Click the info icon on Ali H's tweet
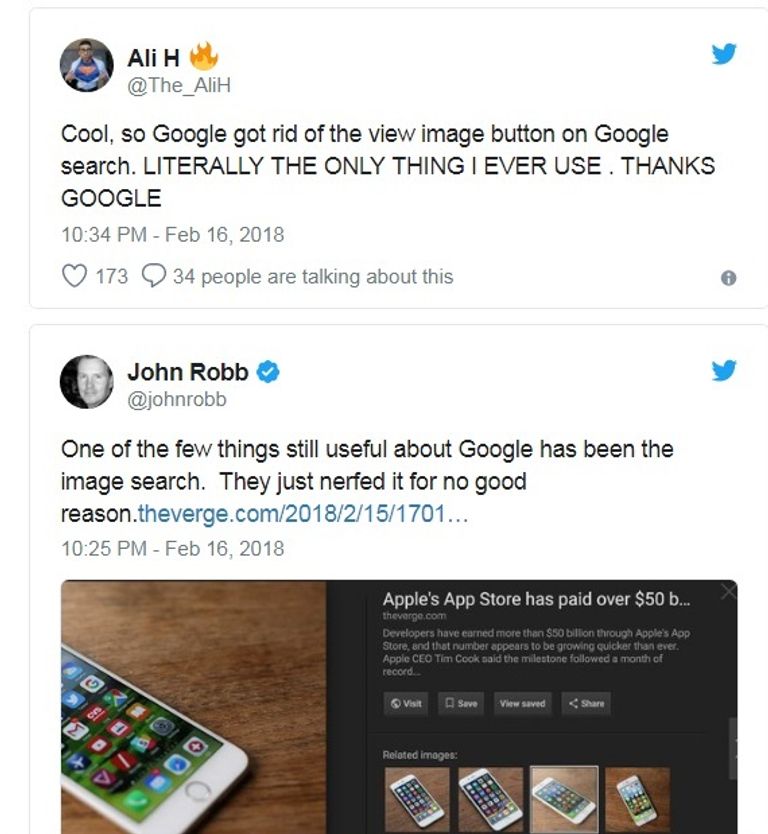Screen dimensions: 768x834 [x=728, y=278]
